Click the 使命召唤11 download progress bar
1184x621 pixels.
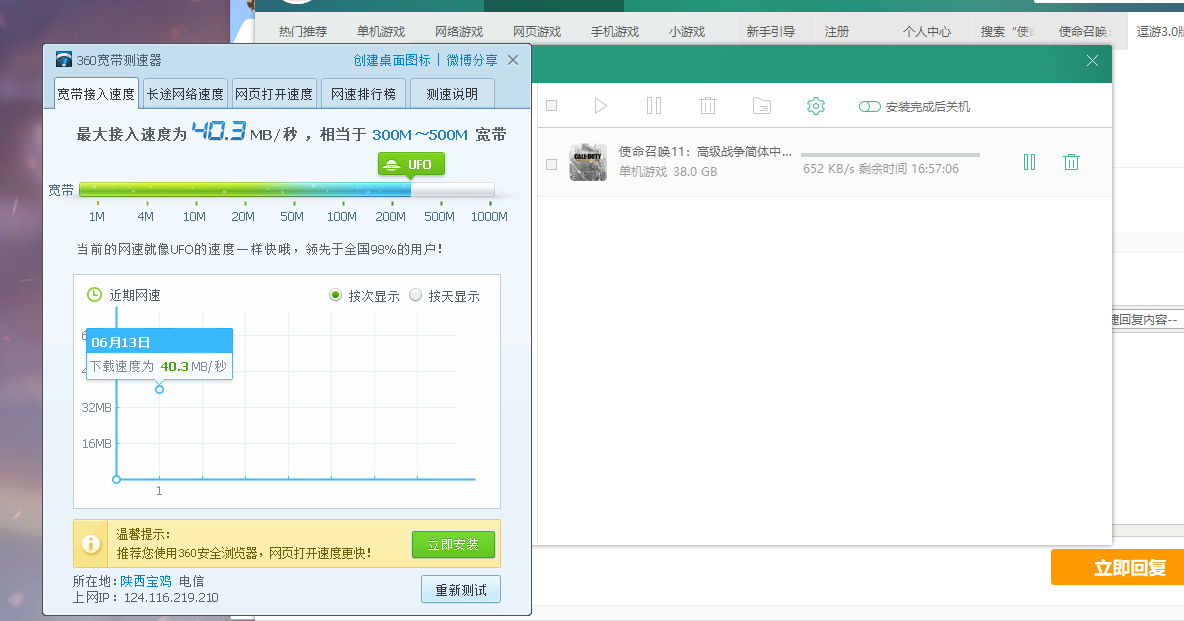coord(890,155)
